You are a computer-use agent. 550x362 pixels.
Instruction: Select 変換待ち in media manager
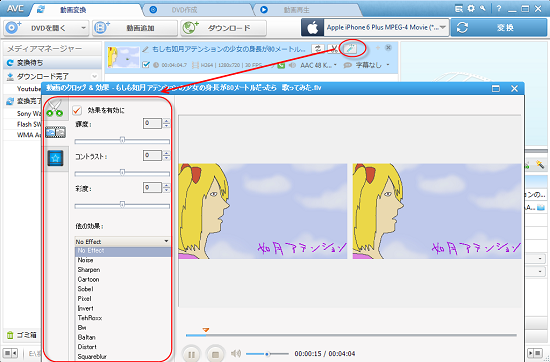(53, 63)
